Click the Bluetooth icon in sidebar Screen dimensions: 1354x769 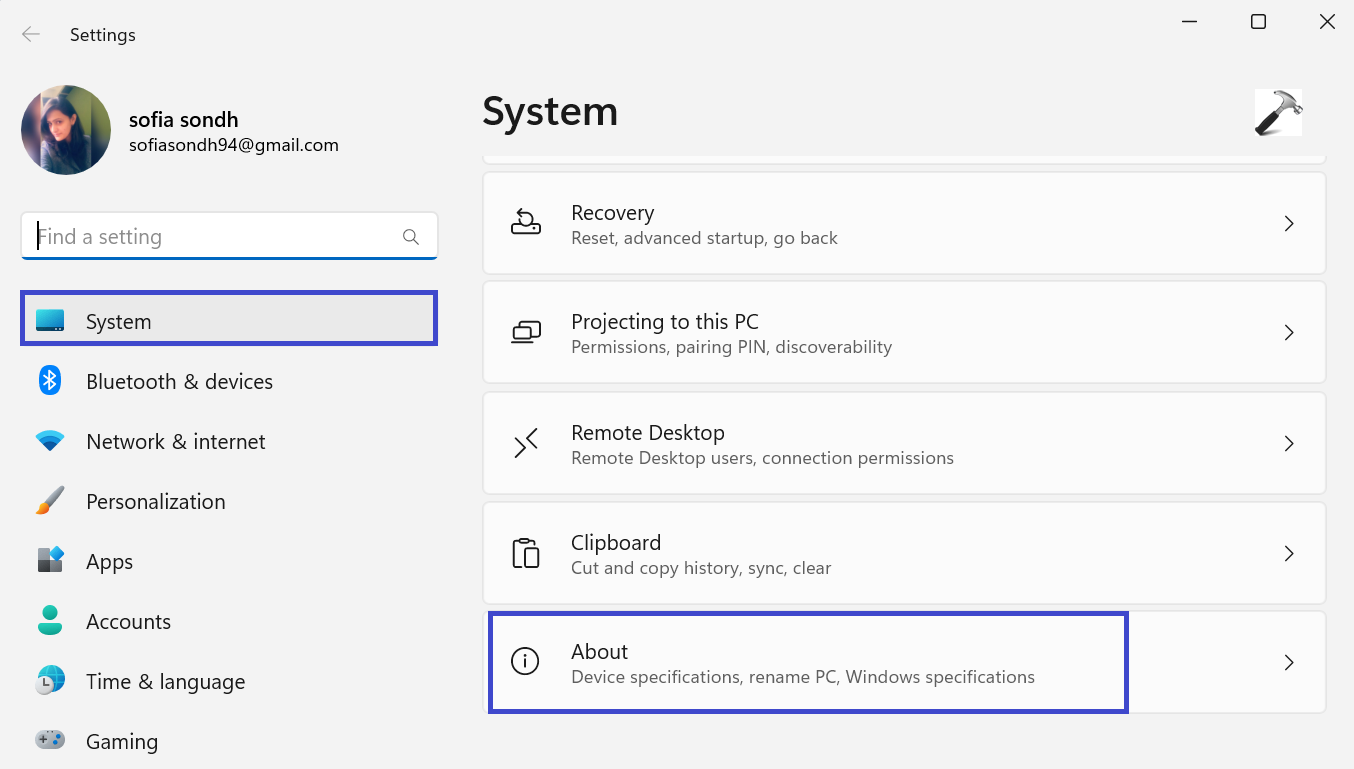pyautogui.click(x=50, y=381)
